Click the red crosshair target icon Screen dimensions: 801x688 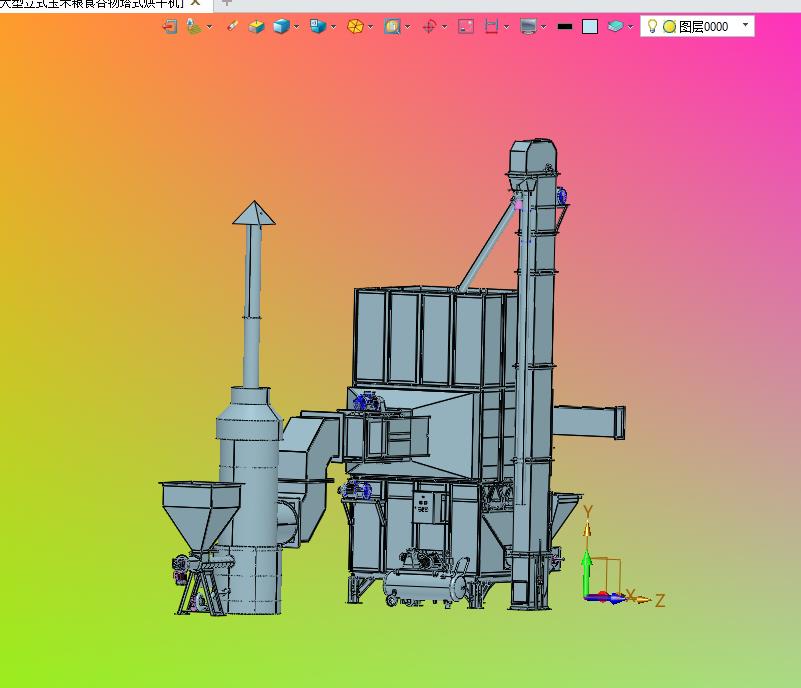[x=429, y=26]
